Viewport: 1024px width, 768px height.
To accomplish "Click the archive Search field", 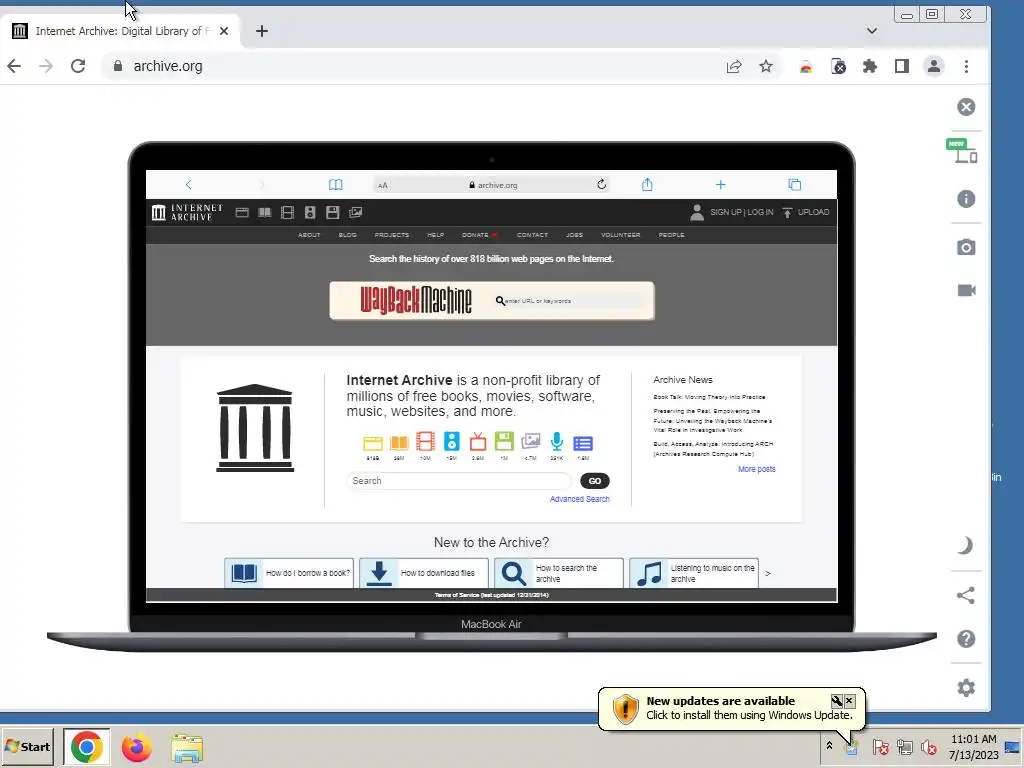I will pos(458,481).
